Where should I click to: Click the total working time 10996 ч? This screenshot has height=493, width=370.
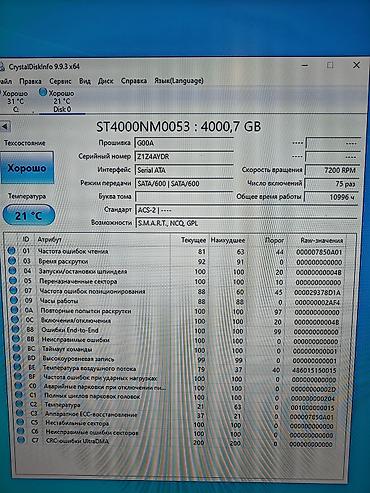coord(332,197)
